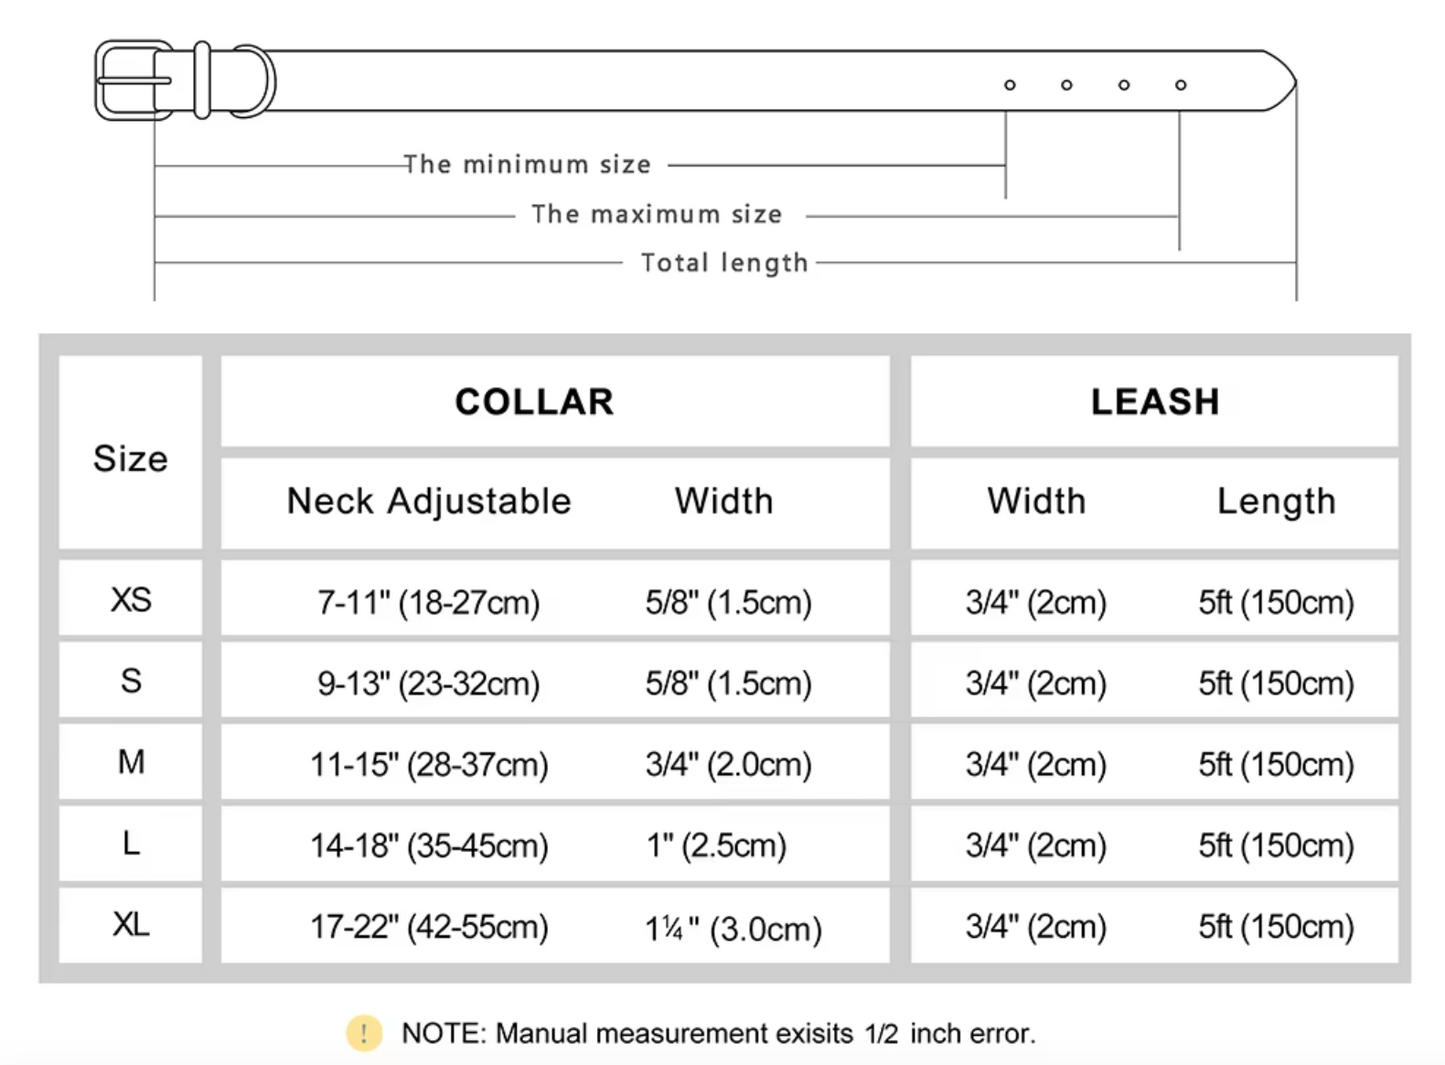This screenshot has height=1065, width=1445.
Task: Click the yellow exclamation warning icon
Action: click(x=364, y=1033)
